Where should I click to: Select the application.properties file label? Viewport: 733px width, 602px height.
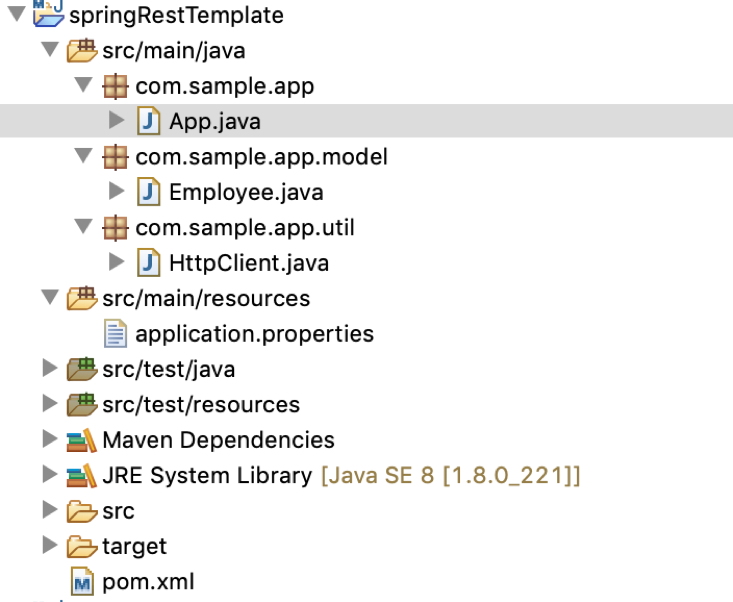point(254,334)
